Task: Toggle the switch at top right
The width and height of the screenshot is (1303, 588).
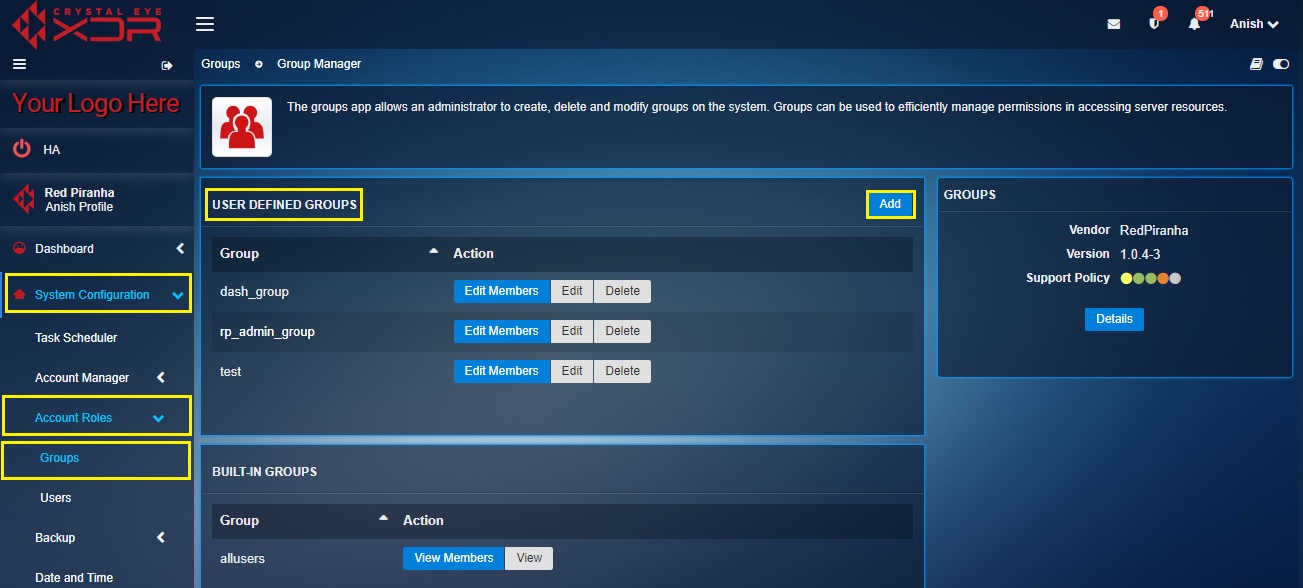Action: (x=1281, y=64)
